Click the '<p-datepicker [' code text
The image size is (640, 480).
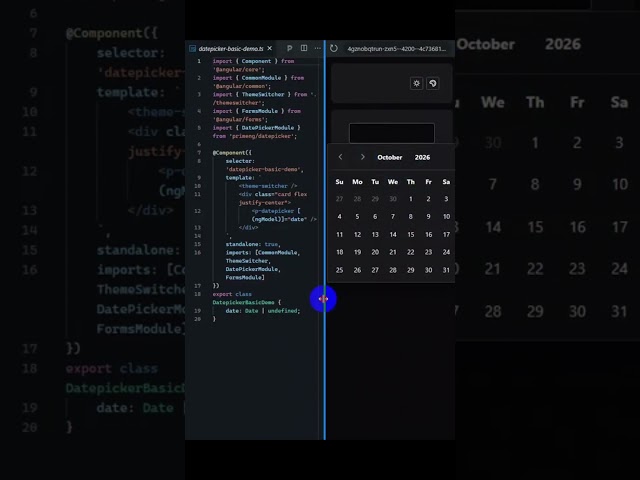coord(276,211)
